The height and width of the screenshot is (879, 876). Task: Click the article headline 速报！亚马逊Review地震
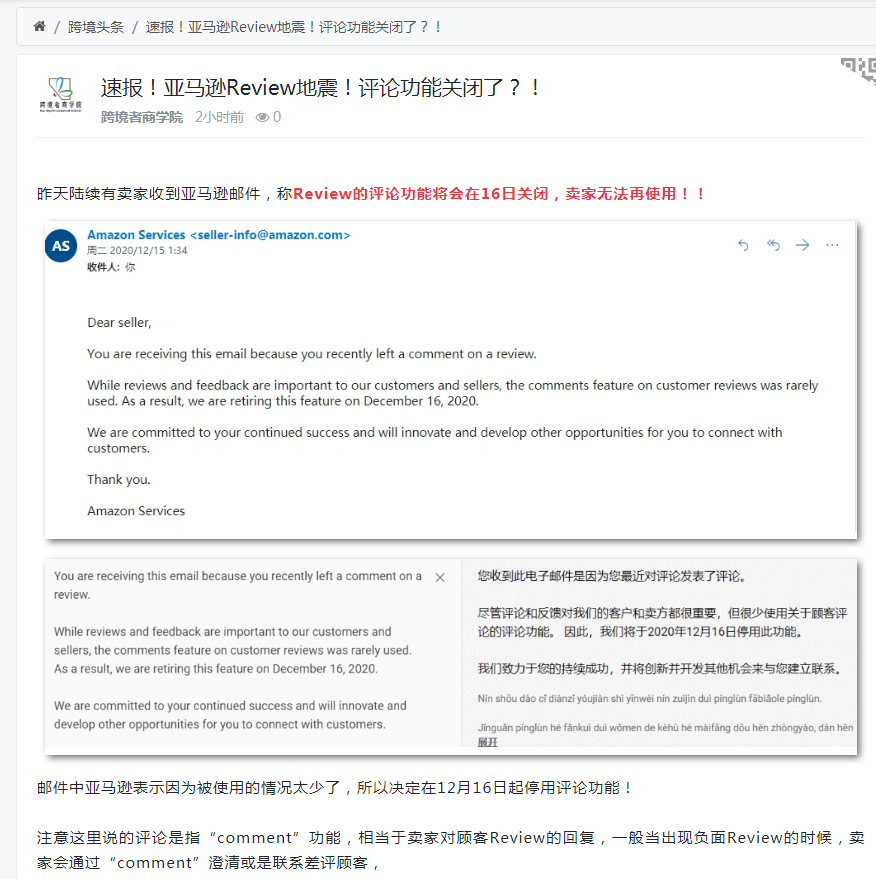point(320,87)
